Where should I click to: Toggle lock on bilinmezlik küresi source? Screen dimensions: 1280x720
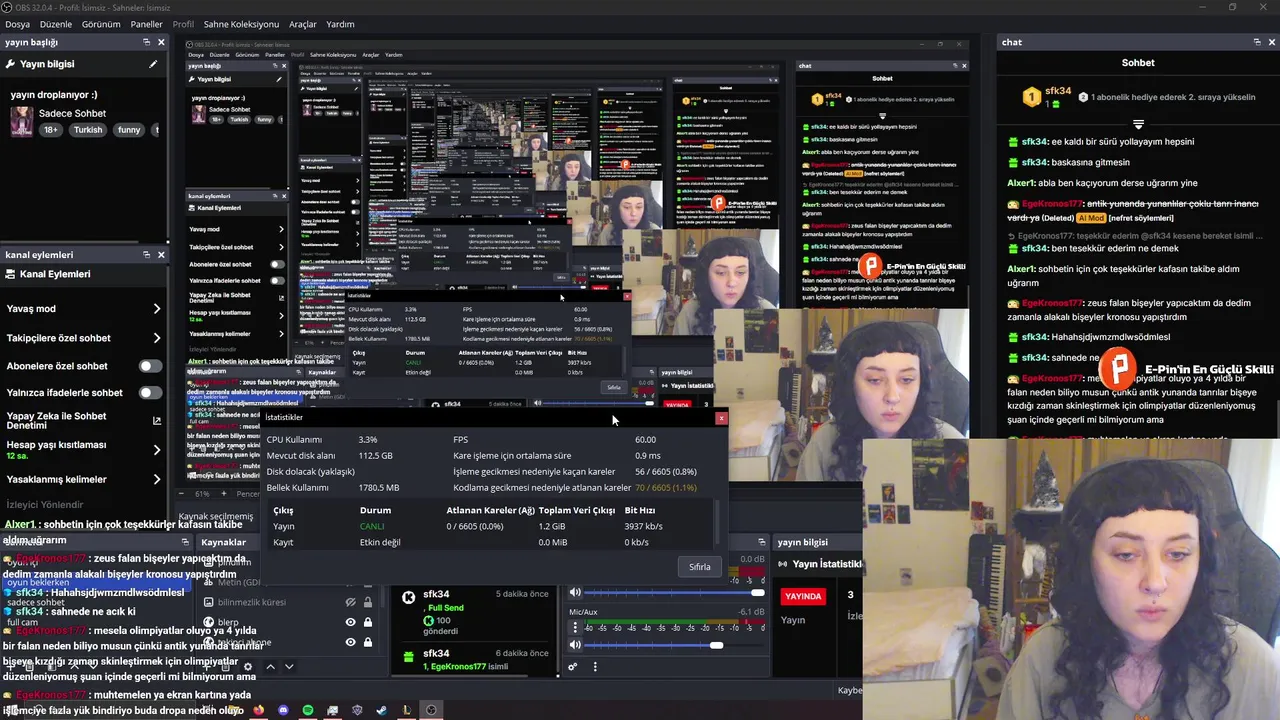[368, 602]
